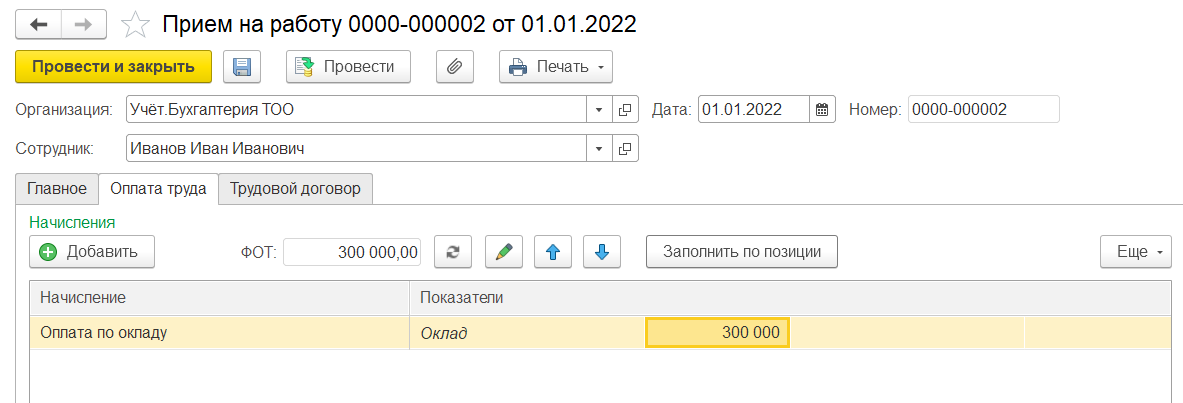1183x403 pixels.
Task: Switch to the Трудовой договор tab
Action: tap(295, 188)
